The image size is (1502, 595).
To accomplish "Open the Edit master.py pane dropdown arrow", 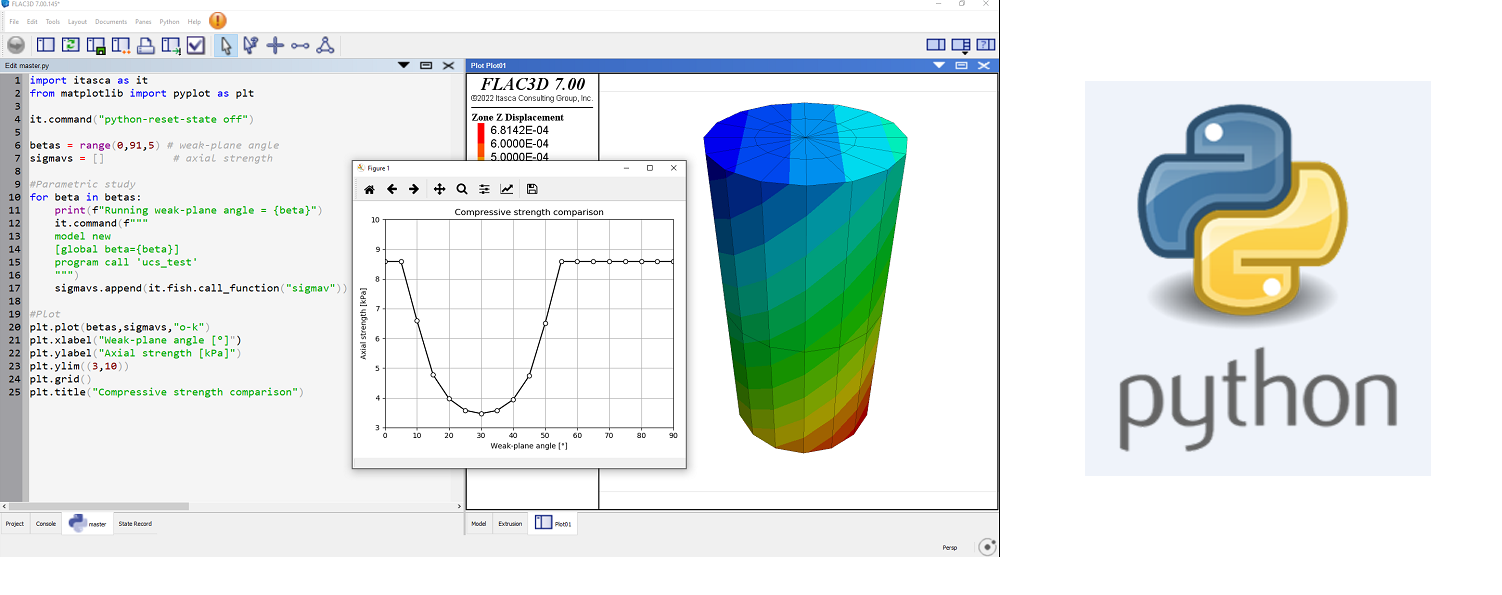I will [404, 65].
